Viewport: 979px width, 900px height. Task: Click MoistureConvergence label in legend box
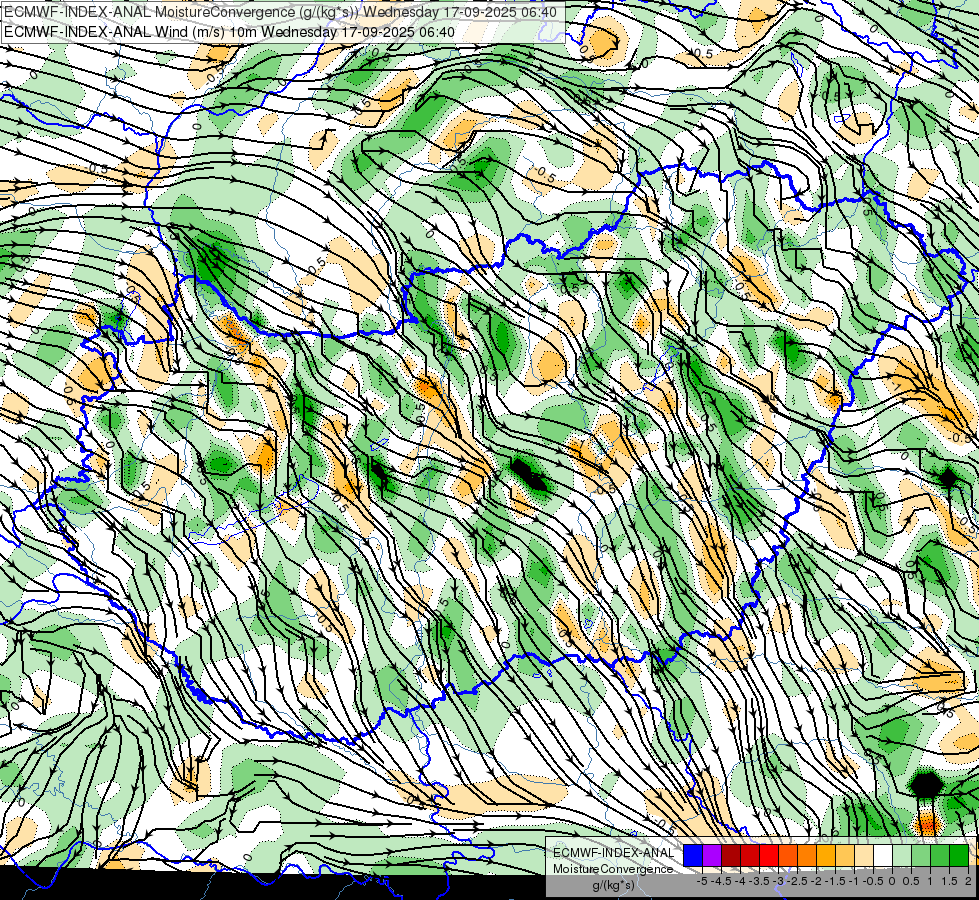coord(613,869)
